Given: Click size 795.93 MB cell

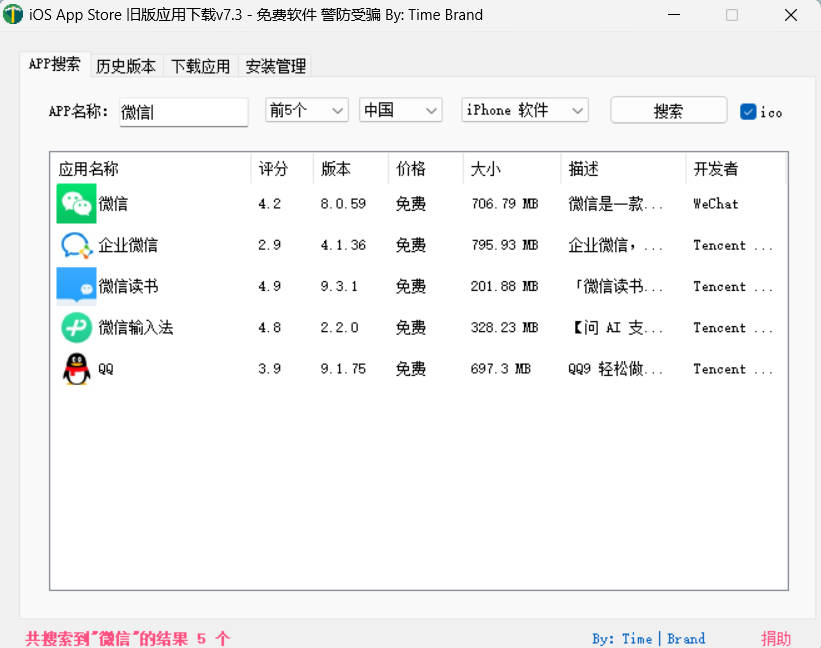Looking at the screenshot, I should tap(505, 245).
